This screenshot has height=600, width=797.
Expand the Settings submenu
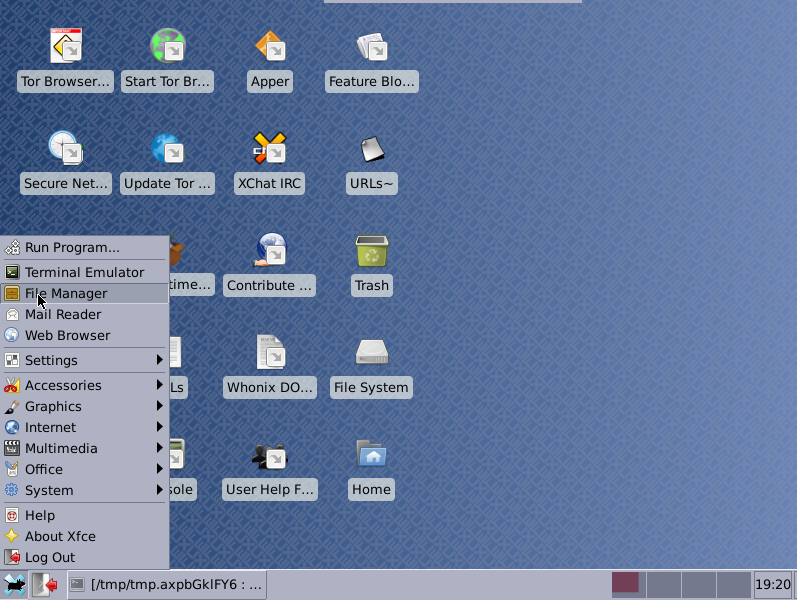coord(84,360)
